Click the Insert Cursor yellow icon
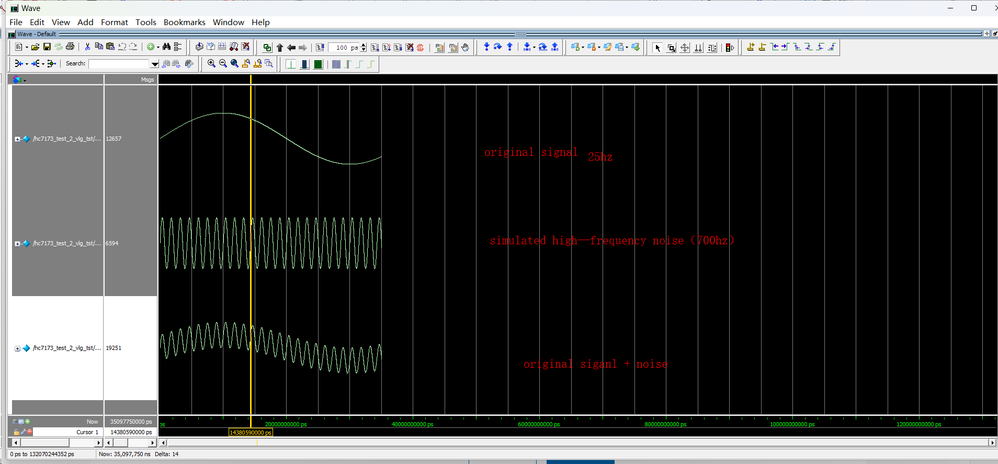Screen dimensions: 998x464 click(750, 47)
